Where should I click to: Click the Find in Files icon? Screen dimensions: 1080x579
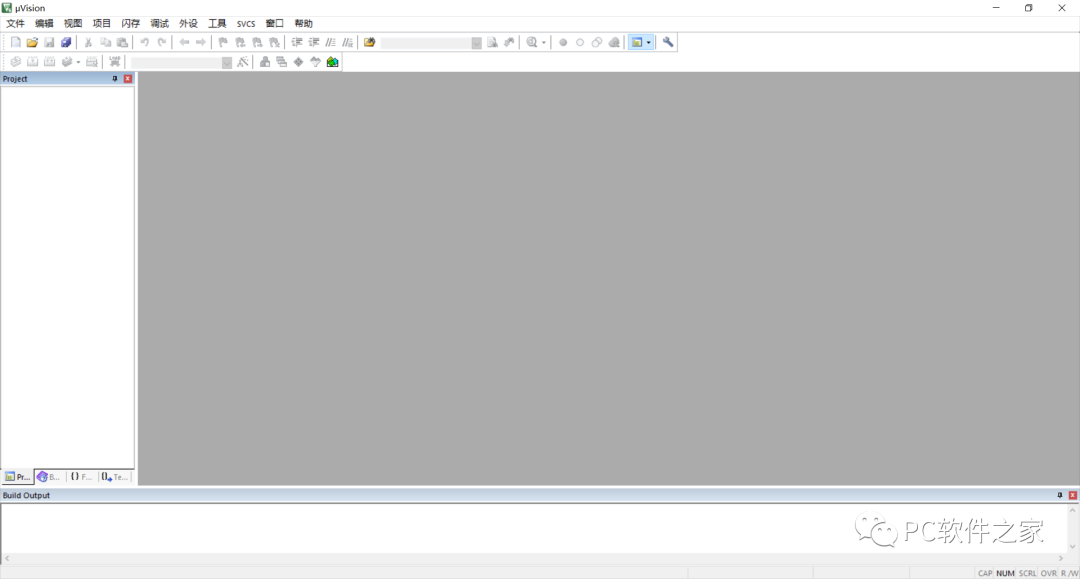click(370, 42)
